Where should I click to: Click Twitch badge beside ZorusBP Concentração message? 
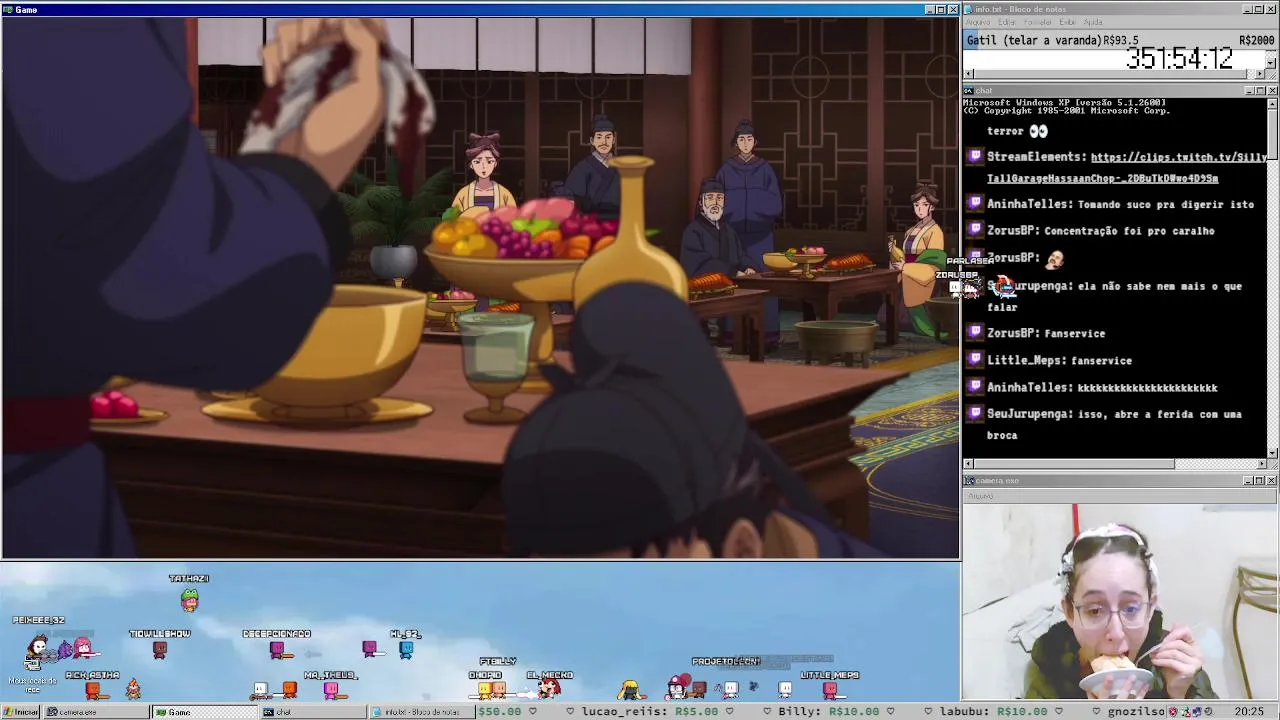coord(976,231)
